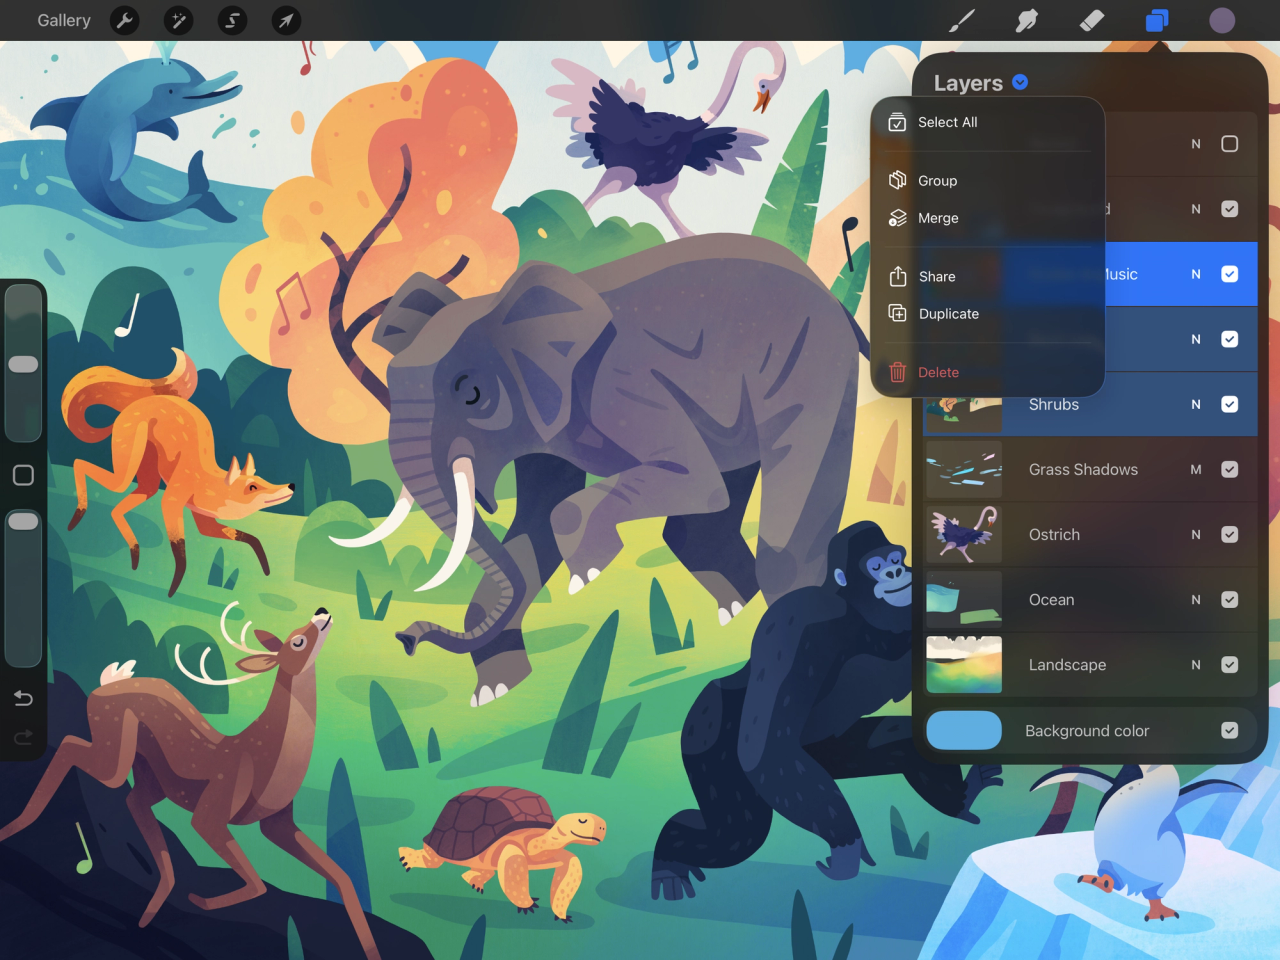
Task: Tap the Redo arrow in sidebar
Action: point(23,738)
